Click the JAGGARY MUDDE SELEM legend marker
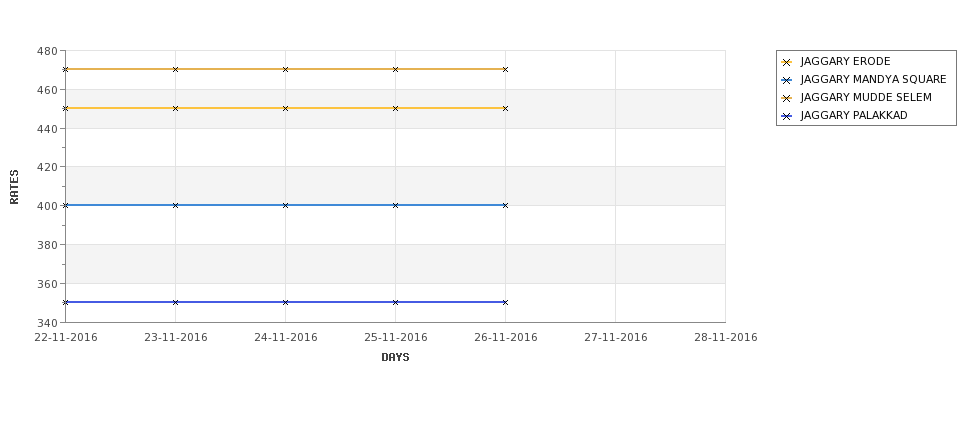The image size is (975, 429). coord(787,98)
